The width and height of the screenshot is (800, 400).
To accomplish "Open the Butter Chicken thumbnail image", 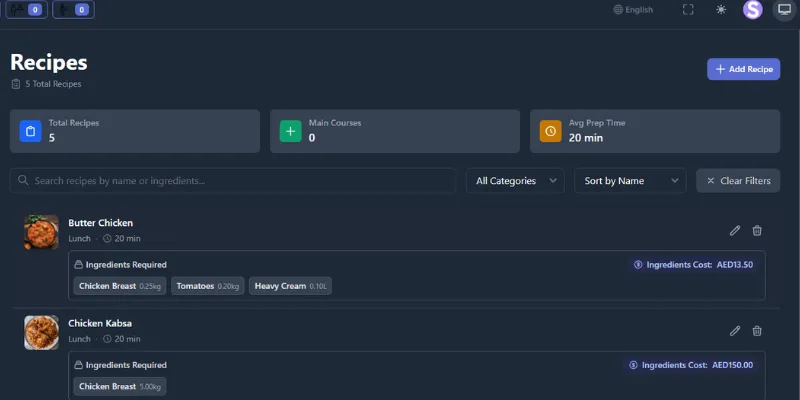I will [42, 231].
